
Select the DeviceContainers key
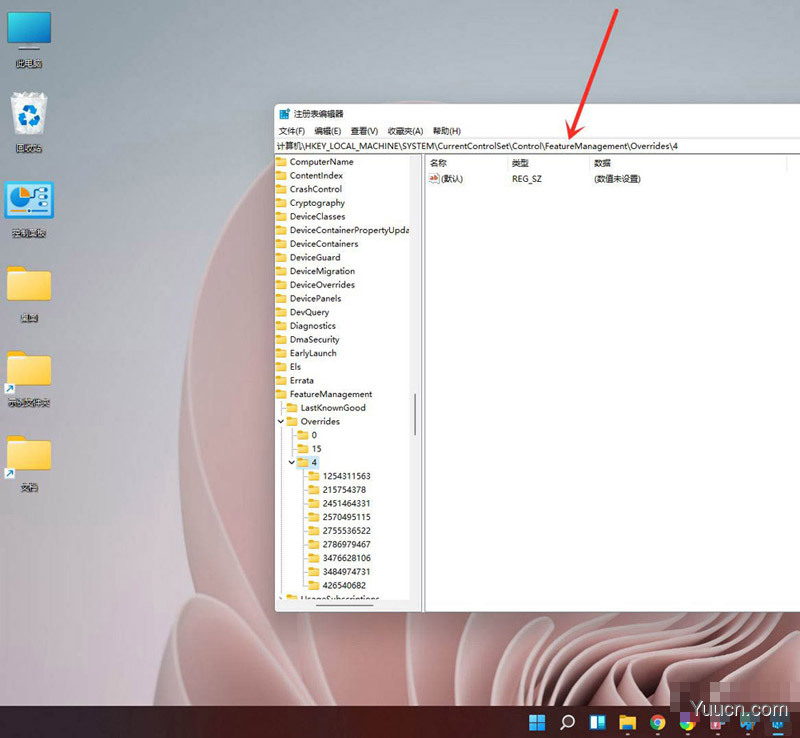[324, 244]
